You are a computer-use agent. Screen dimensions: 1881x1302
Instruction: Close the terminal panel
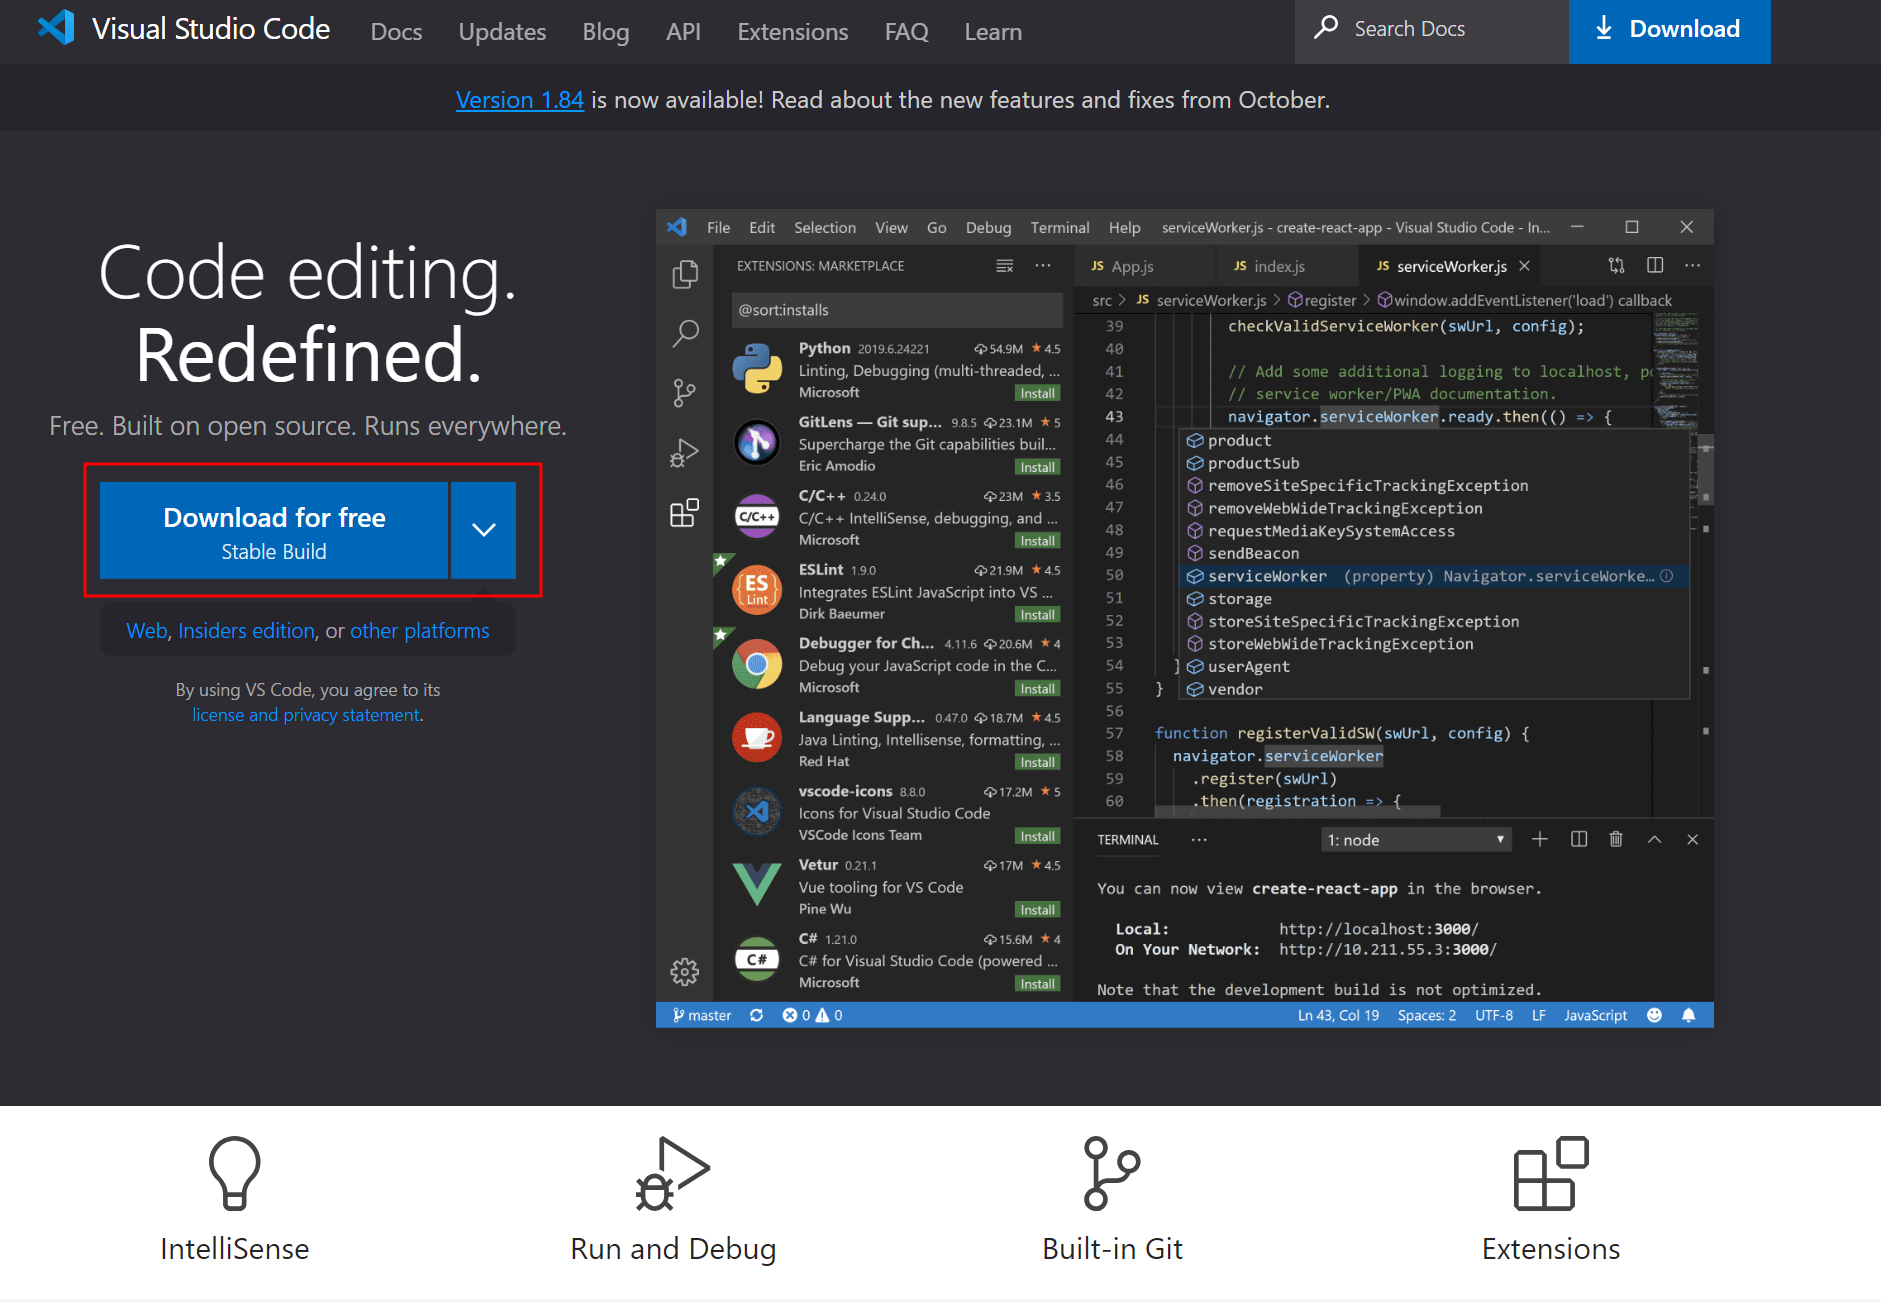coord(1692,839)
